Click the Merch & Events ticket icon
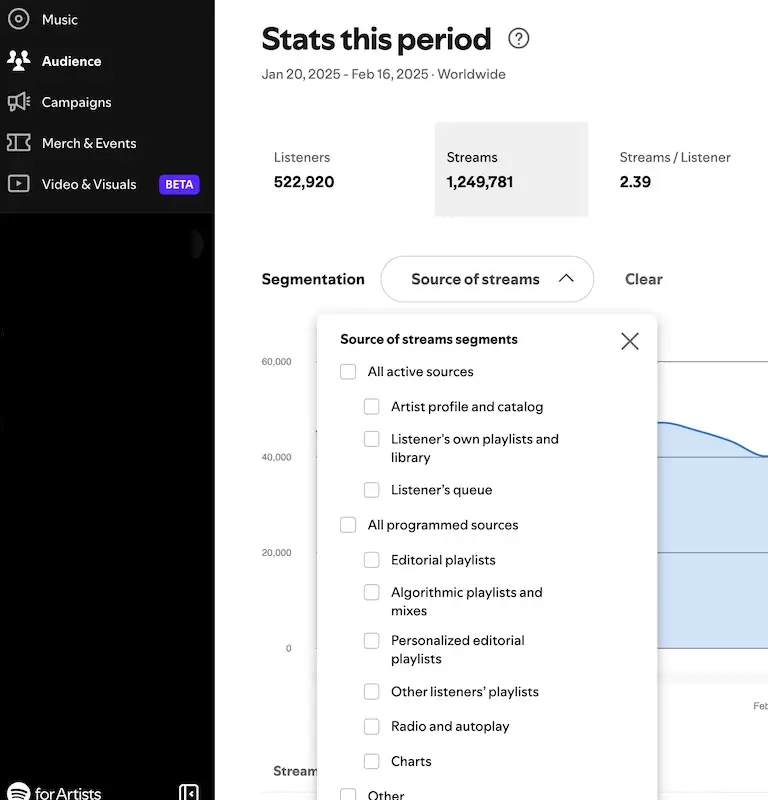 (19, 142)
